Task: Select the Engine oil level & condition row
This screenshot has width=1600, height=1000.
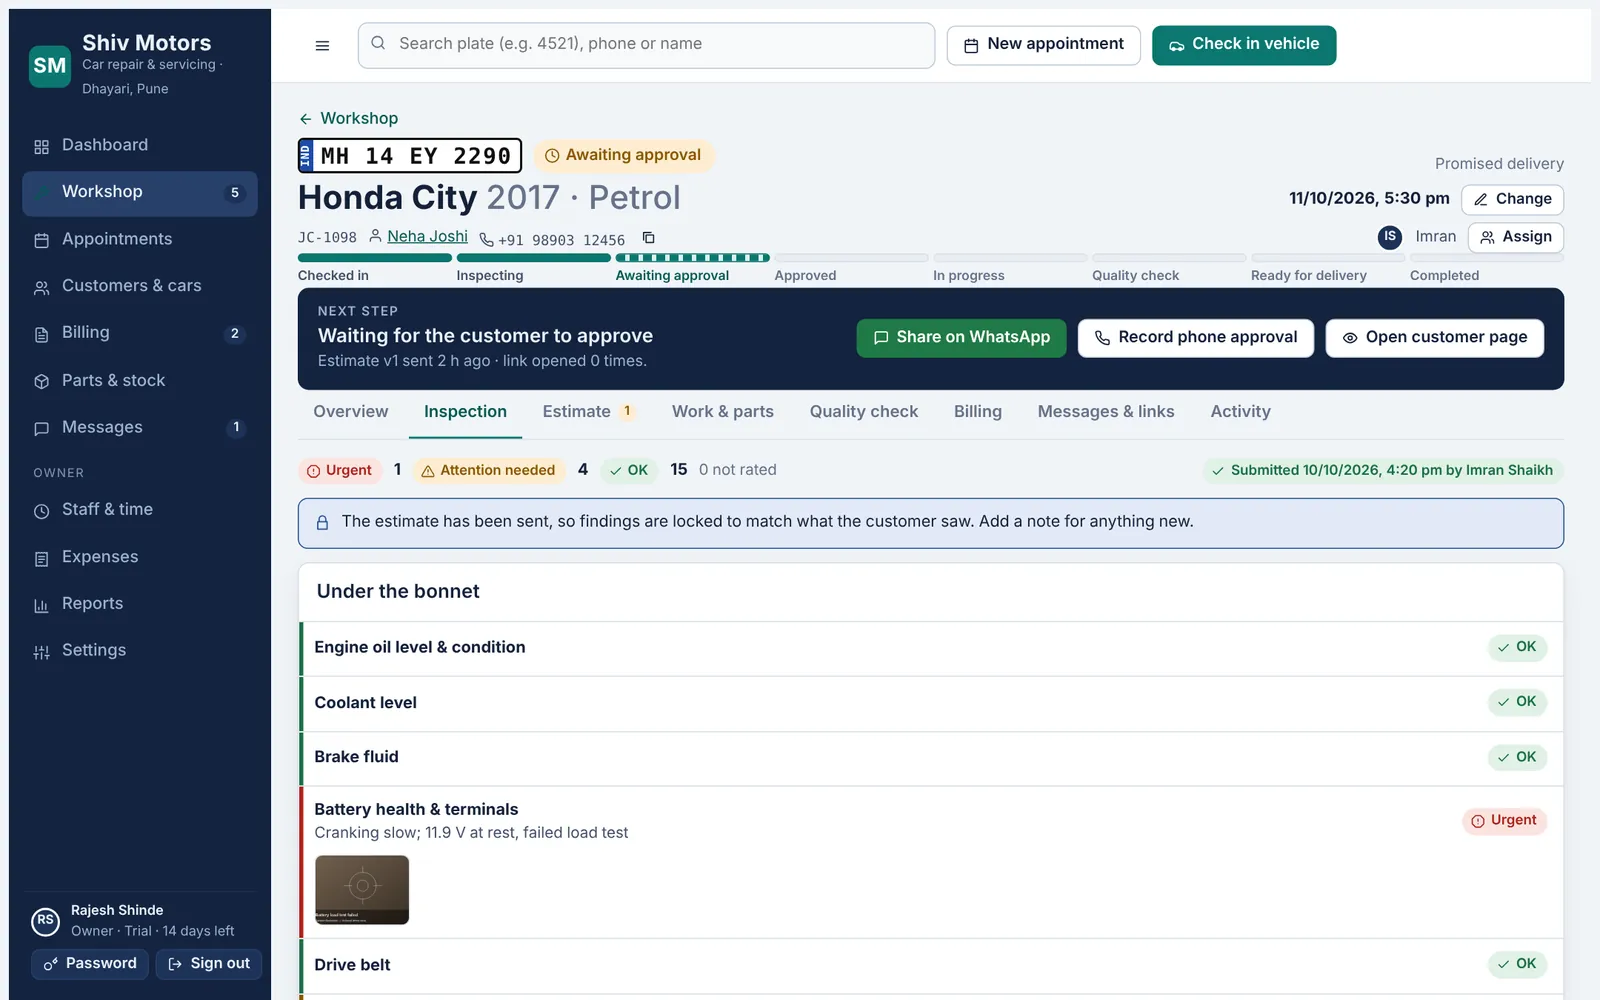Action: (x=931, y=648)
